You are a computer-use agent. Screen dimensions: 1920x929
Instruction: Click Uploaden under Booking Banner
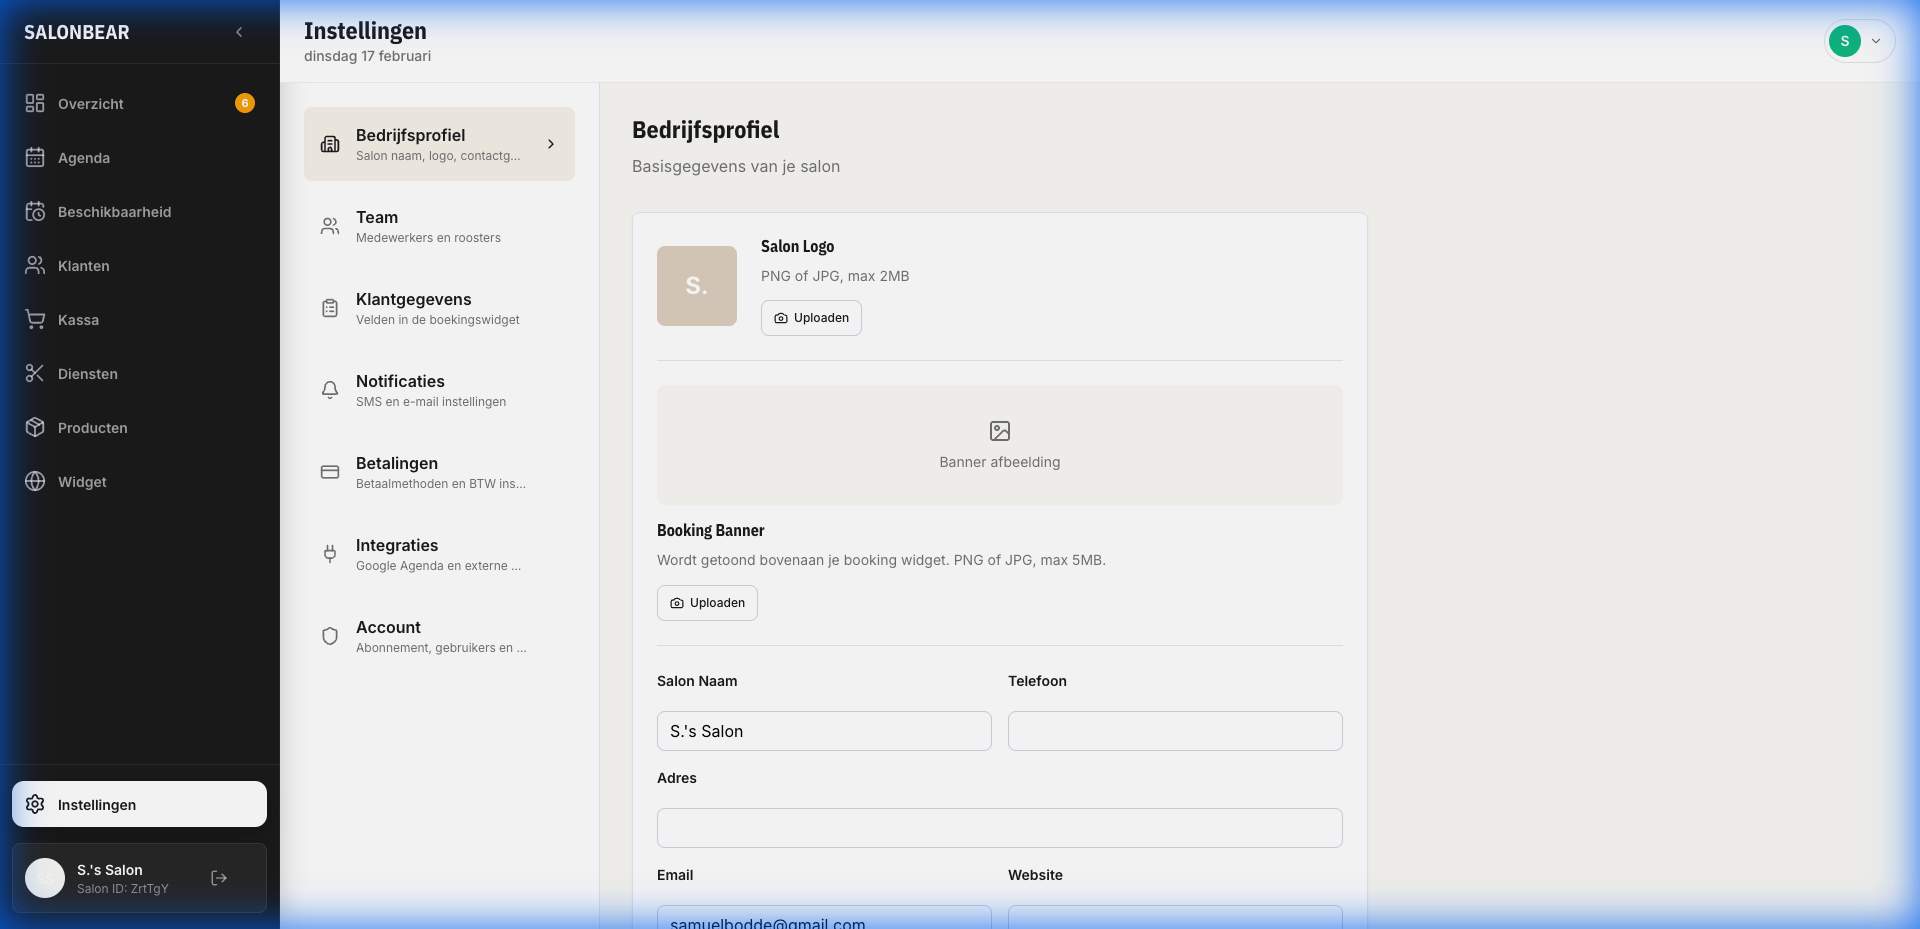pos(707,603)
